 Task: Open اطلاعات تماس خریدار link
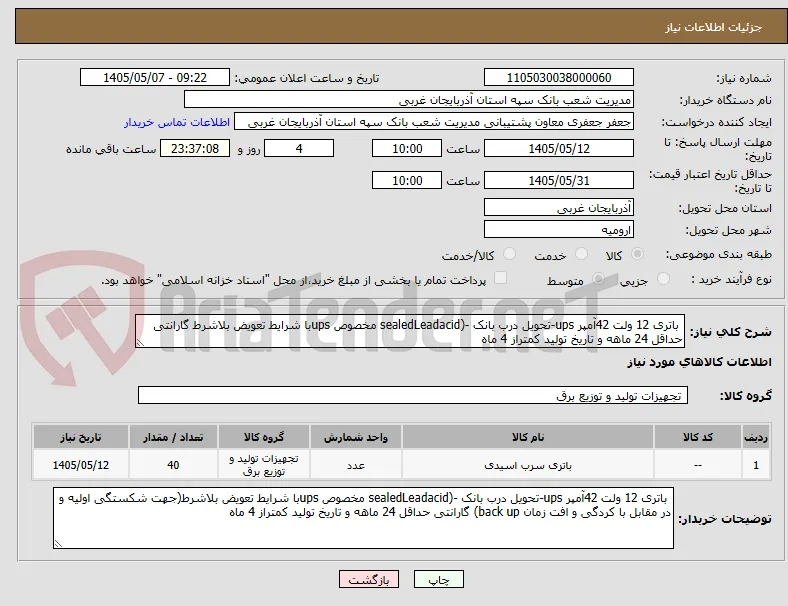177,122
